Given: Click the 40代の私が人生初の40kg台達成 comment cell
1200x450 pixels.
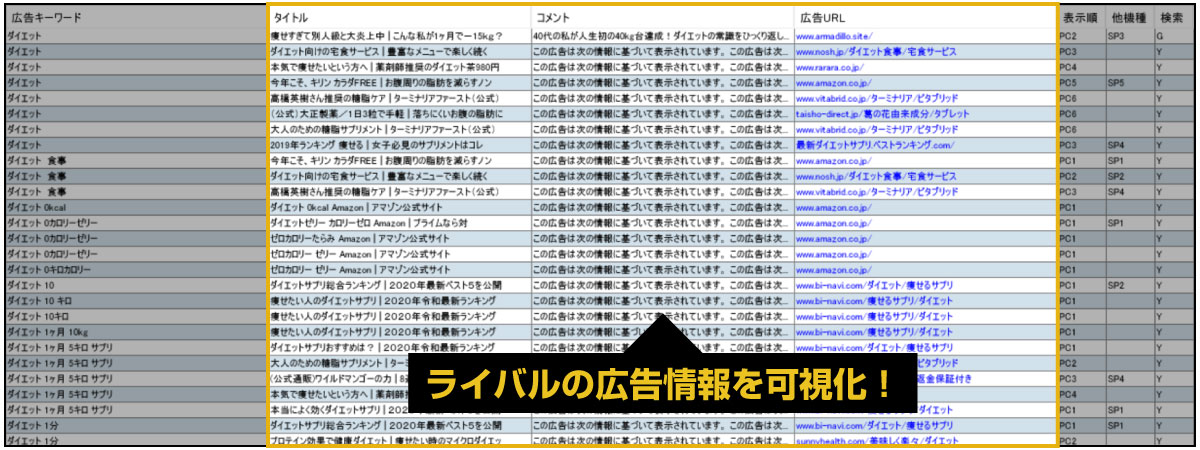Looking at the screenshot, I should (x=660, y=36).
